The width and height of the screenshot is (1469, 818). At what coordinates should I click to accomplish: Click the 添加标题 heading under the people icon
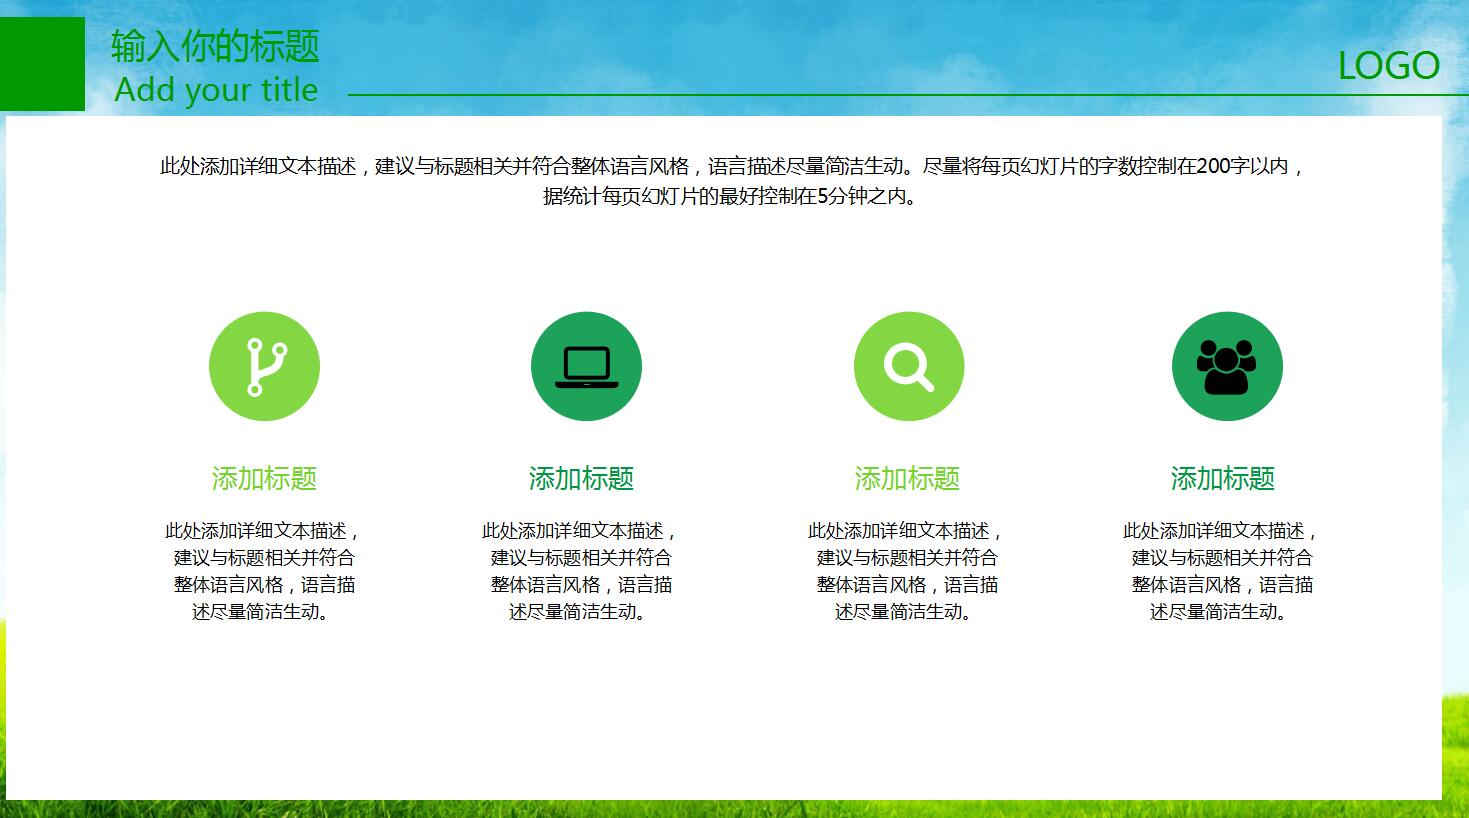point(1222,479)
